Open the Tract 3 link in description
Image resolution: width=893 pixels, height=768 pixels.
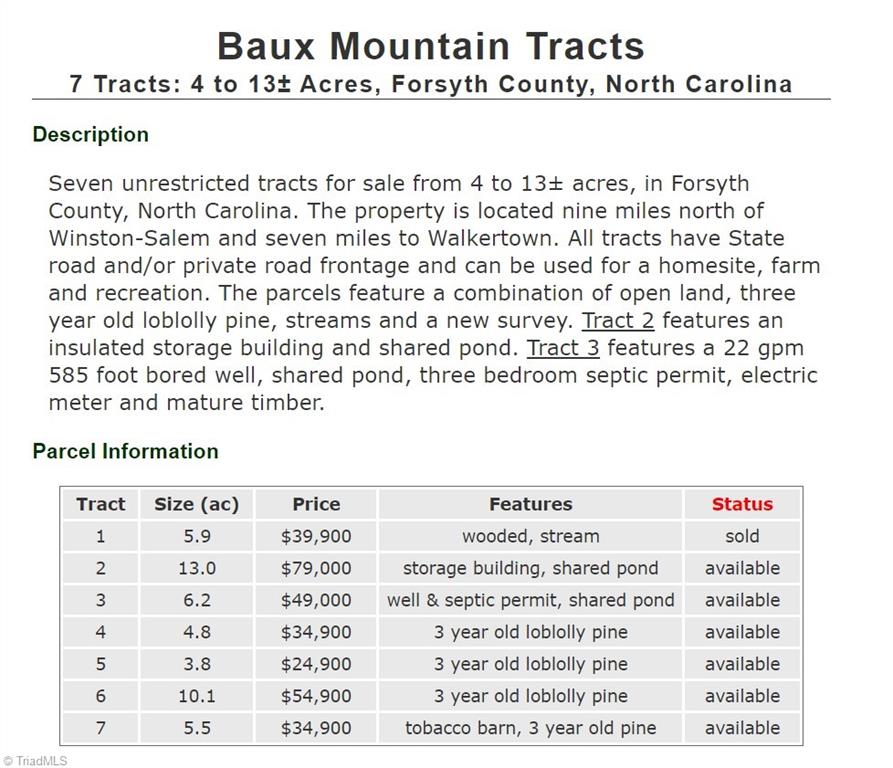click(563, 348)
